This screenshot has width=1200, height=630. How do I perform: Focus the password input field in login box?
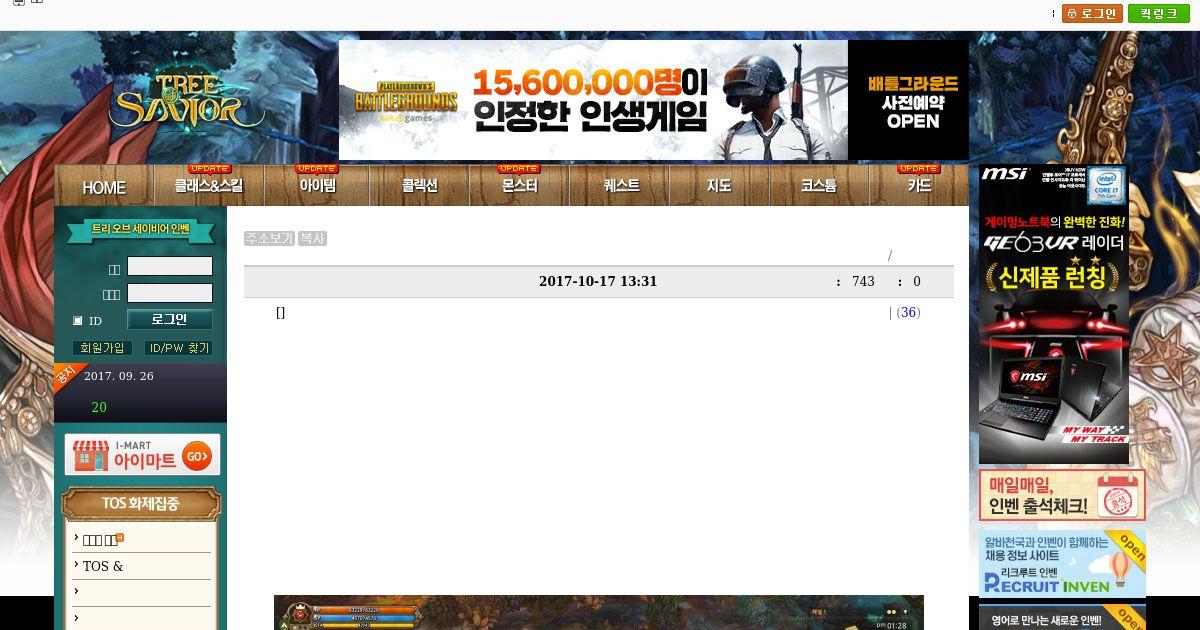point(170,293)
